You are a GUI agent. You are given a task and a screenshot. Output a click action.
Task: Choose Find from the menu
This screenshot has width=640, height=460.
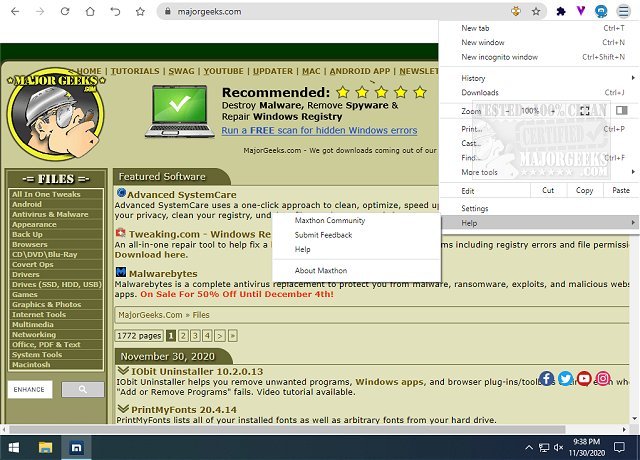539,158
